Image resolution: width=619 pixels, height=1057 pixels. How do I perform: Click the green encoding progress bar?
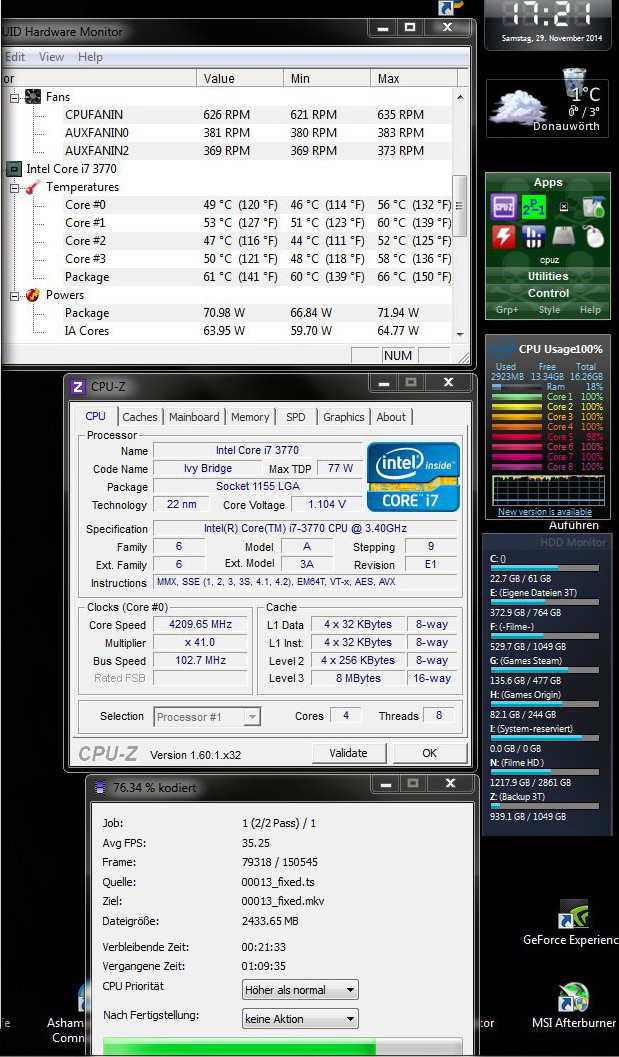point(283,1047)
